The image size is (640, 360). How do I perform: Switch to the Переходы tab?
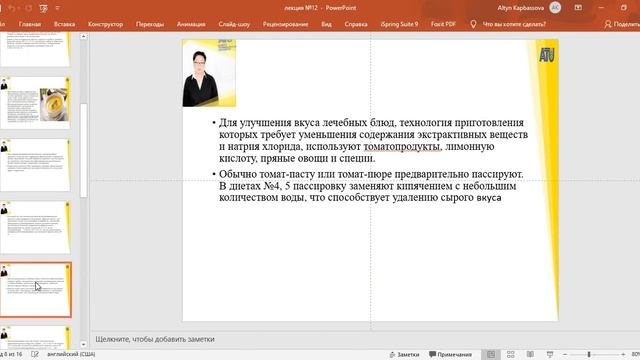[x=150, y=24]
